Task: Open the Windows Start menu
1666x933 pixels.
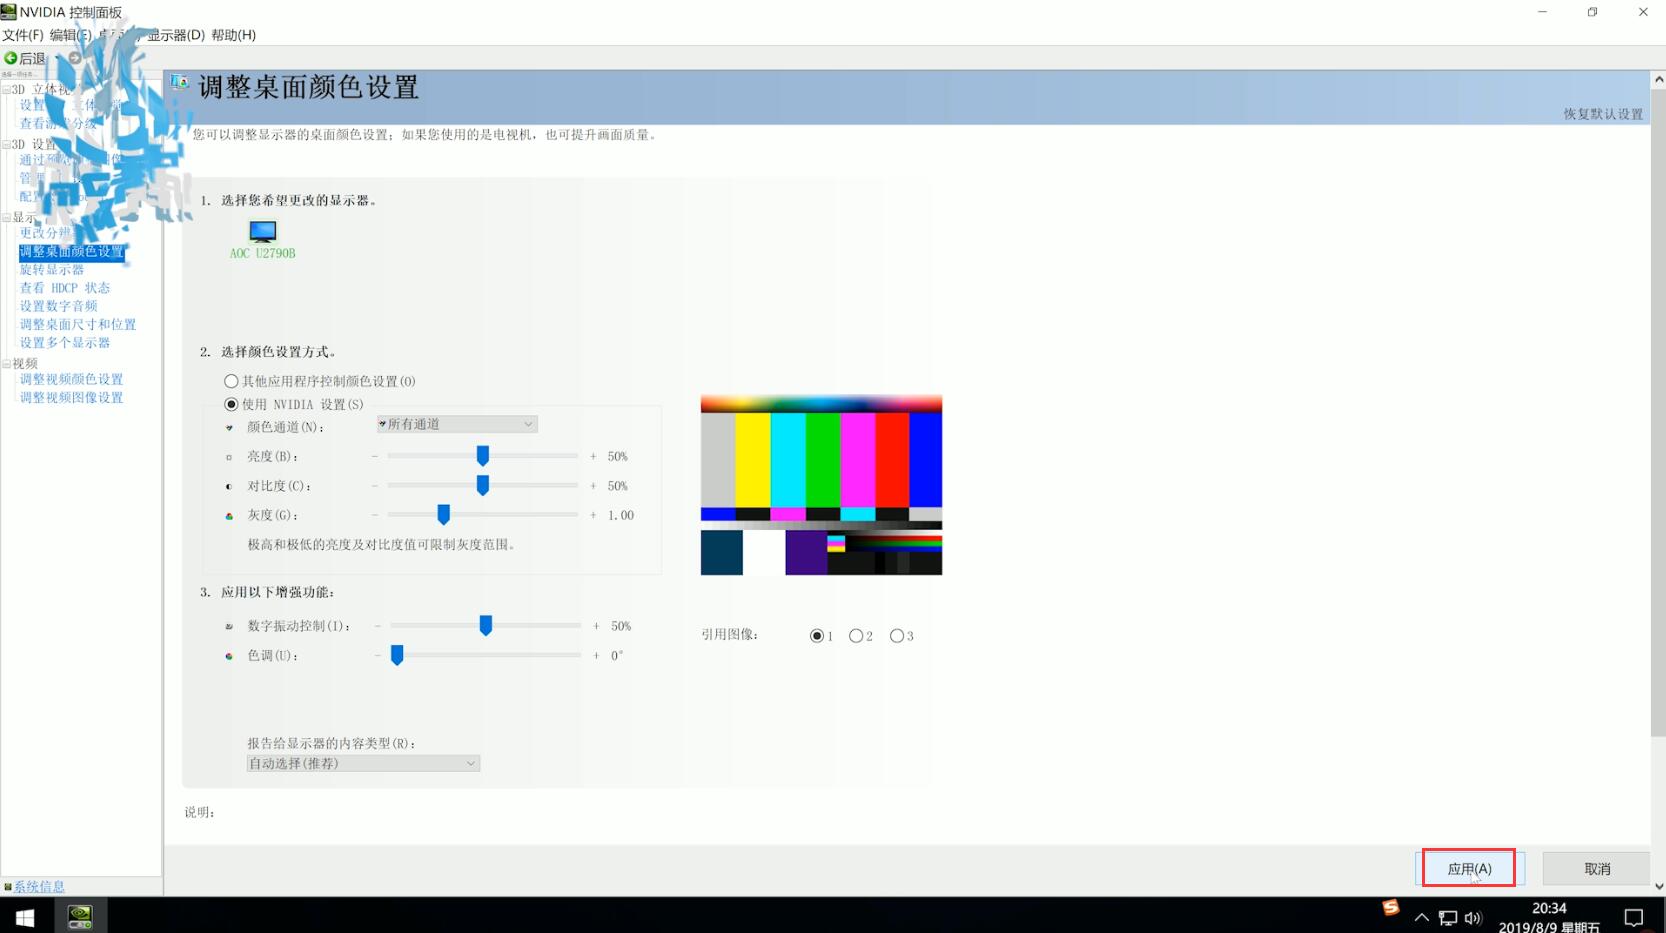Action: 25,917
